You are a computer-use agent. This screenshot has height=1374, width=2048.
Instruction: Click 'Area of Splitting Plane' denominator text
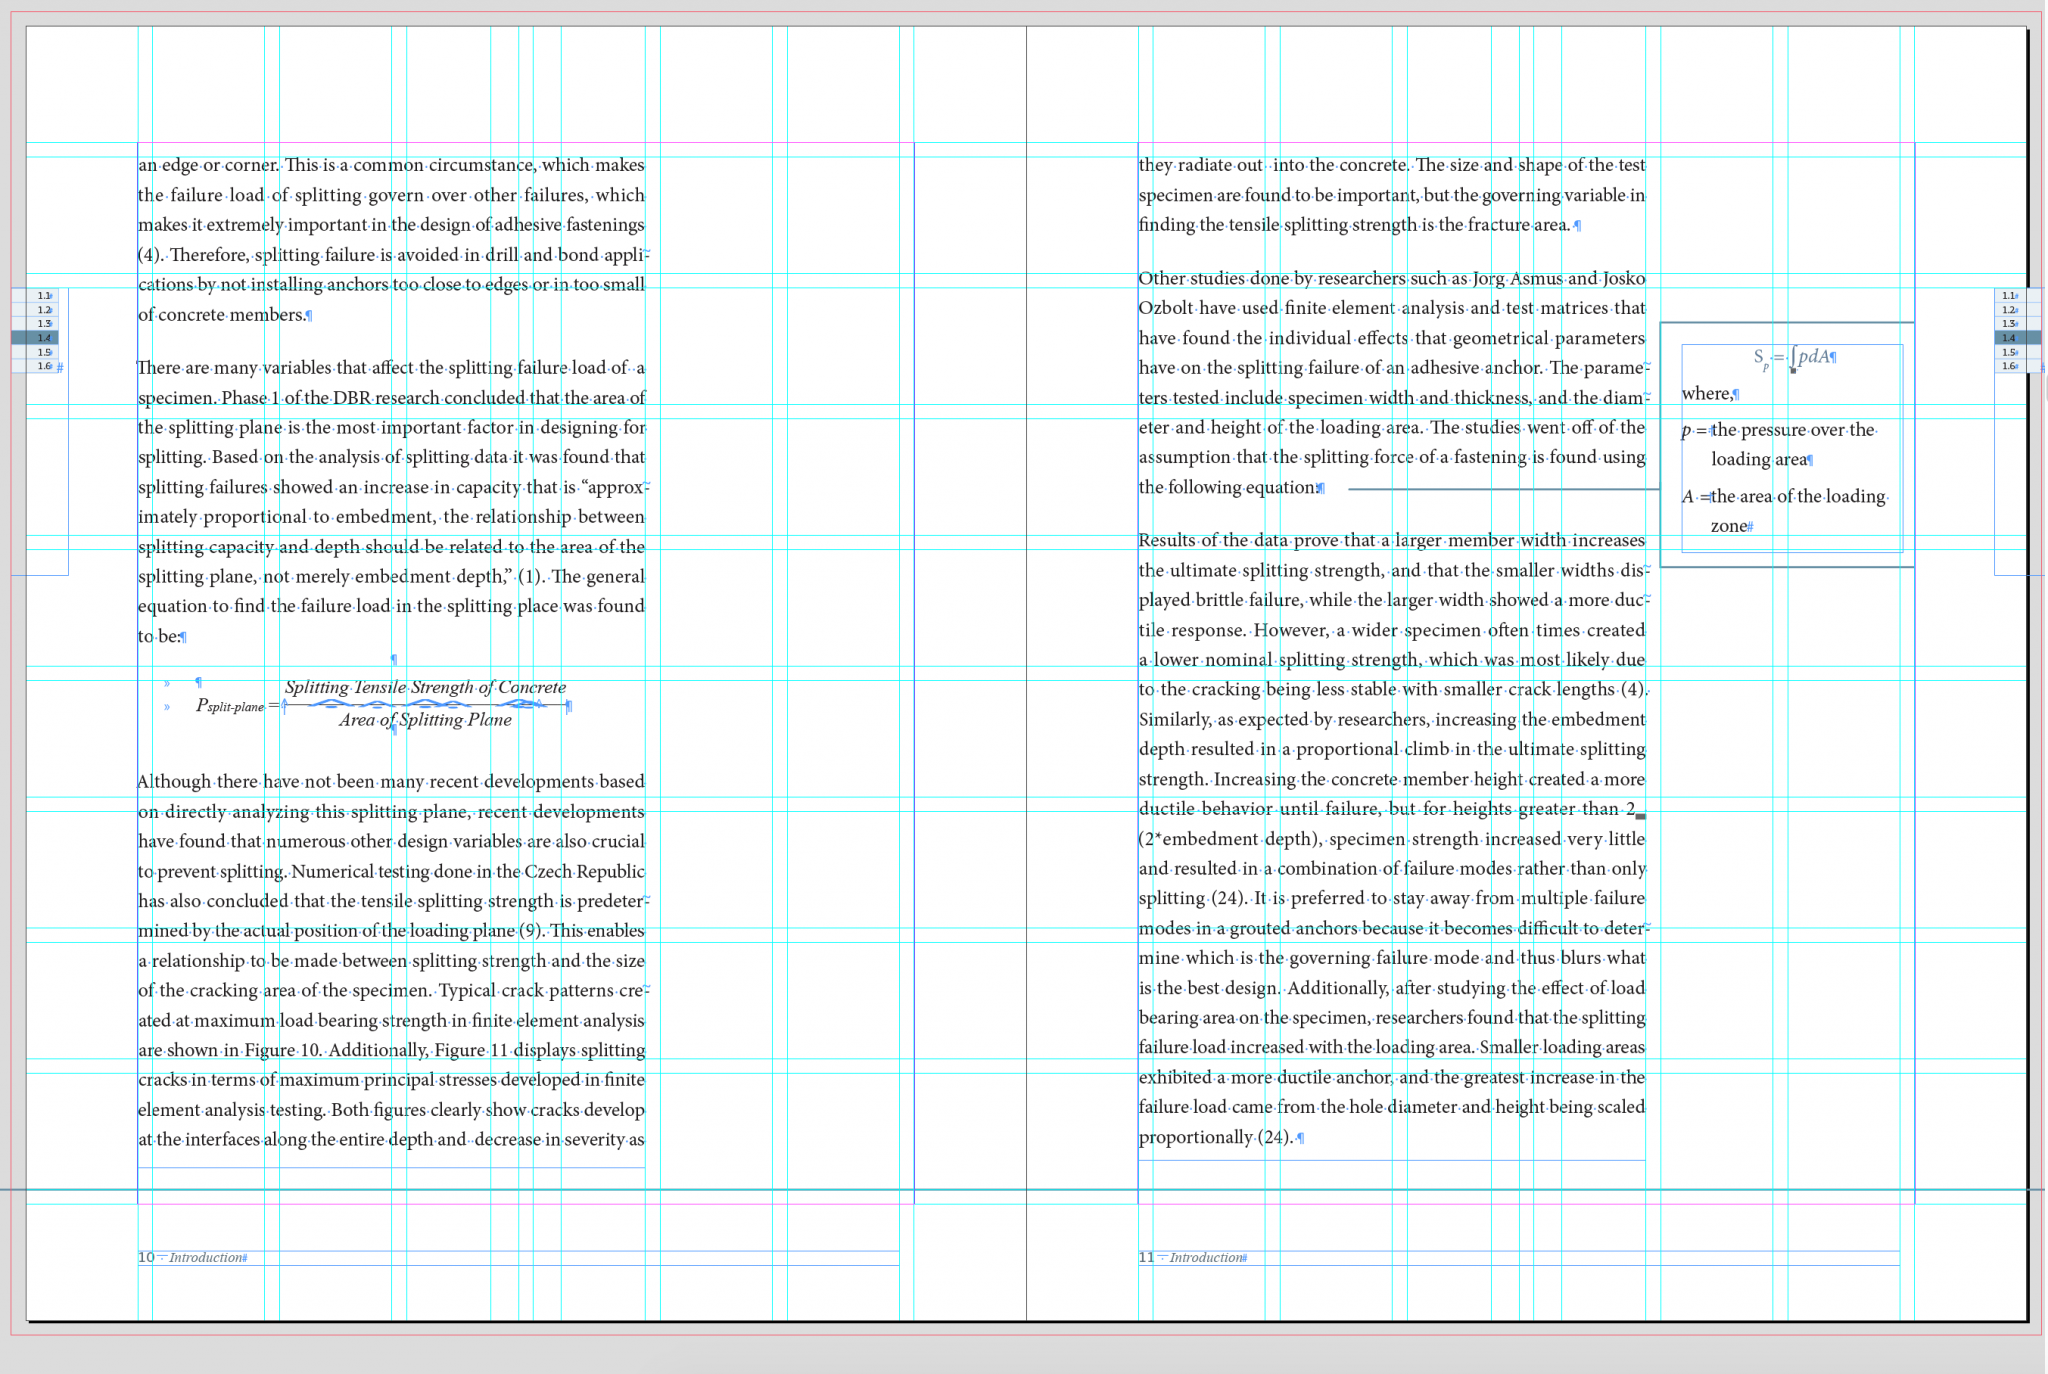(x=425, y=720)
